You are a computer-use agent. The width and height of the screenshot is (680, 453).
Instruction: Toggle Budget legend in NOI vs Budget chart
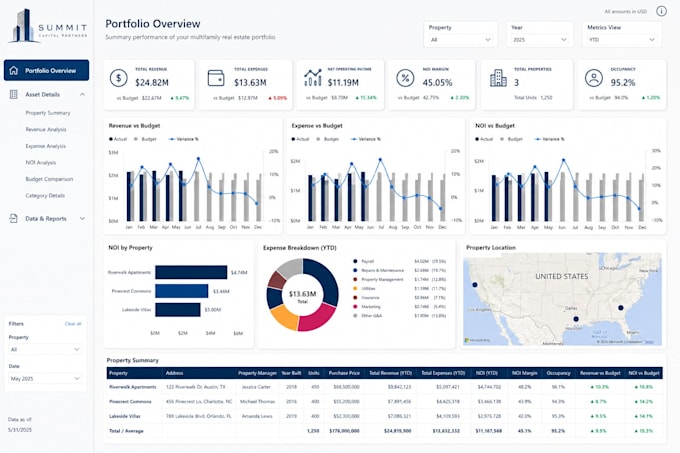[511, 139]
